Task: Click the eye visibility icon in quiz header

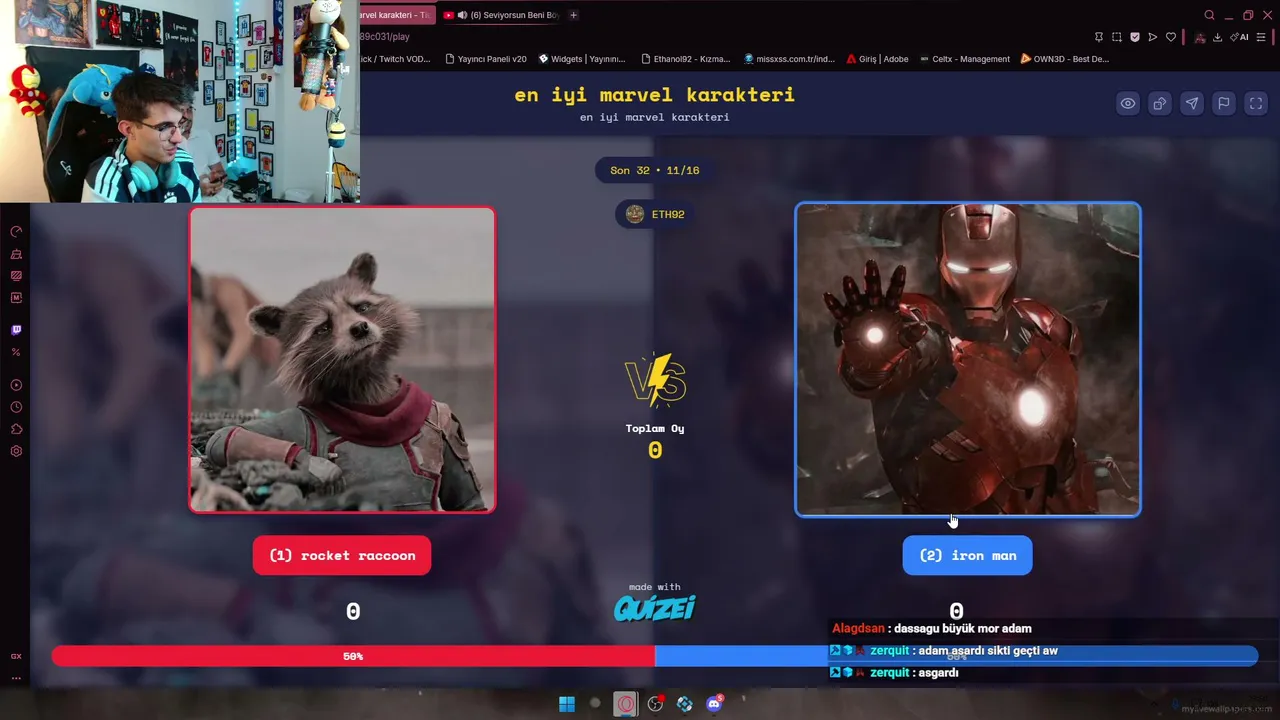Action: pyautogui.click(x=1128, y=103)
